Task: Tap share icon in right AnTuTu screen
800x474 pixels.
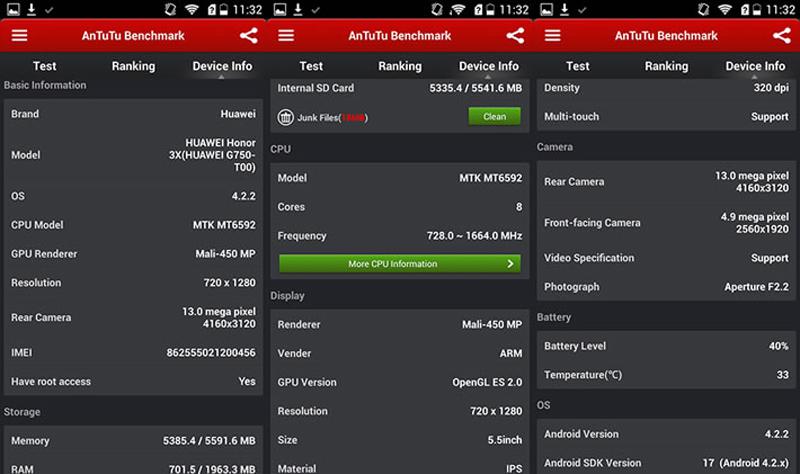Action: tap(782, 35)
